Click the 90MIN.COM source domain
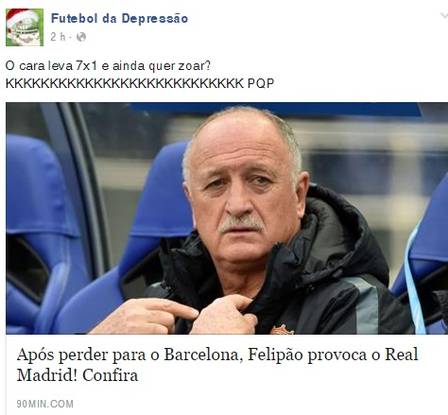The width and height of the screenshot is (448, 415). tap(45, 404)
